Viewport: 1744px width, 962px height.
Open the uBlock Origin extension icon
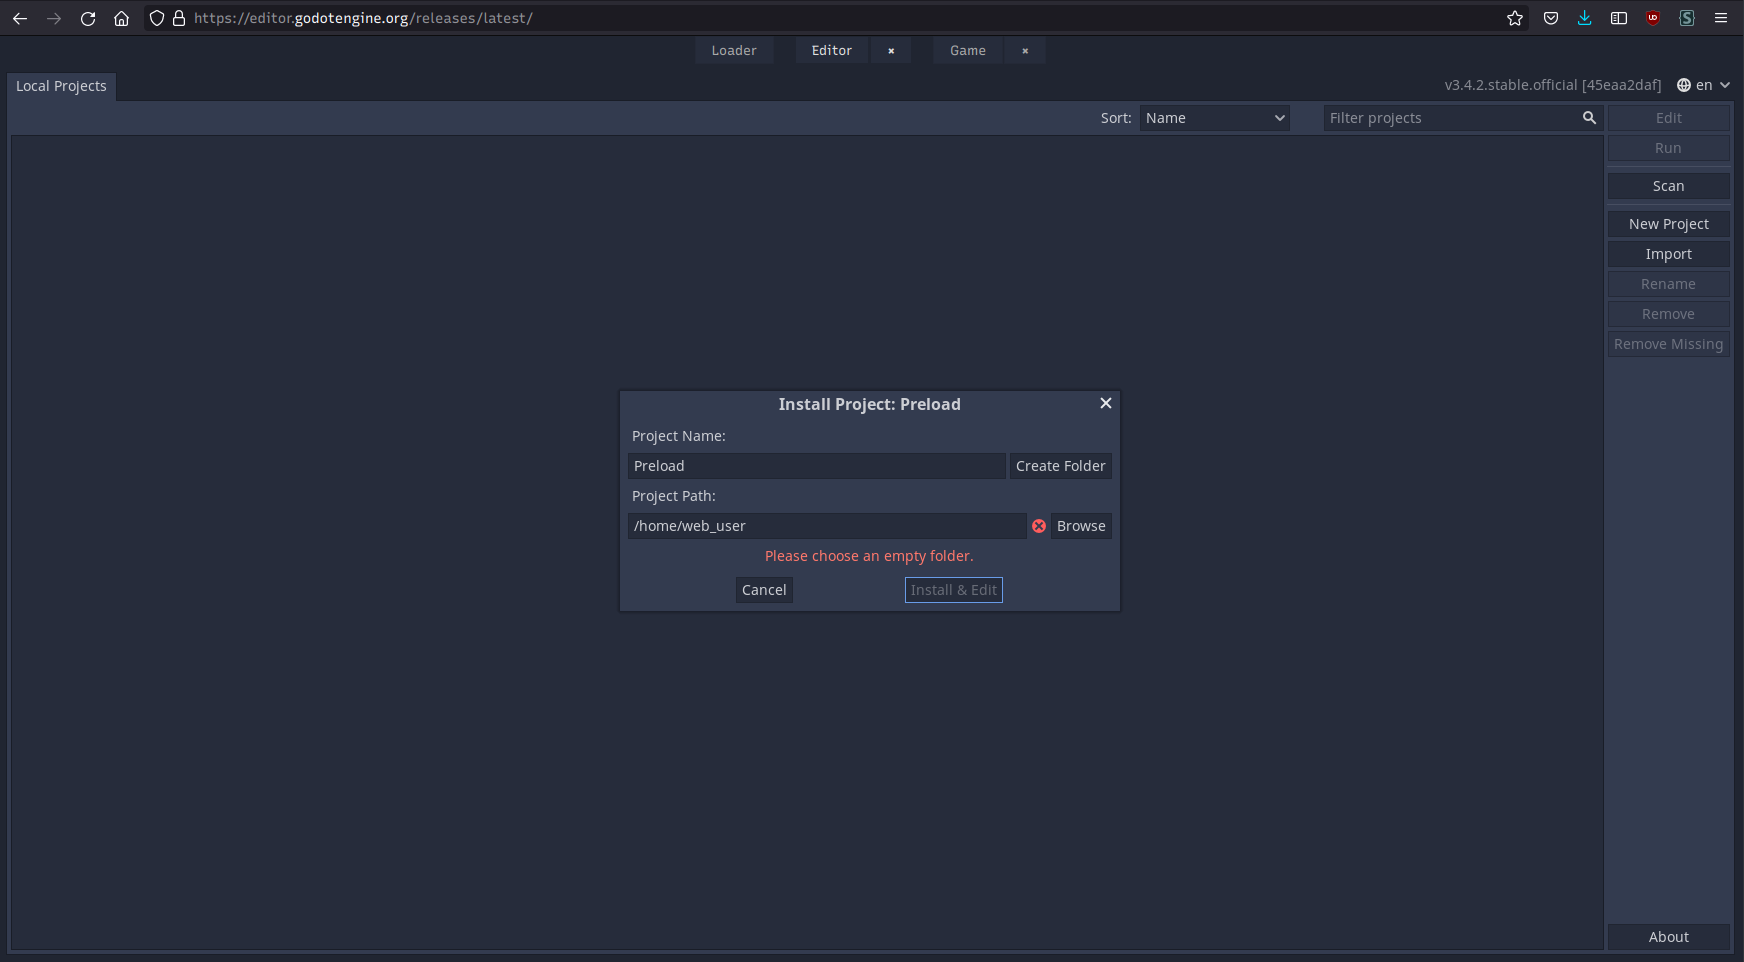tap(1653, 18)
